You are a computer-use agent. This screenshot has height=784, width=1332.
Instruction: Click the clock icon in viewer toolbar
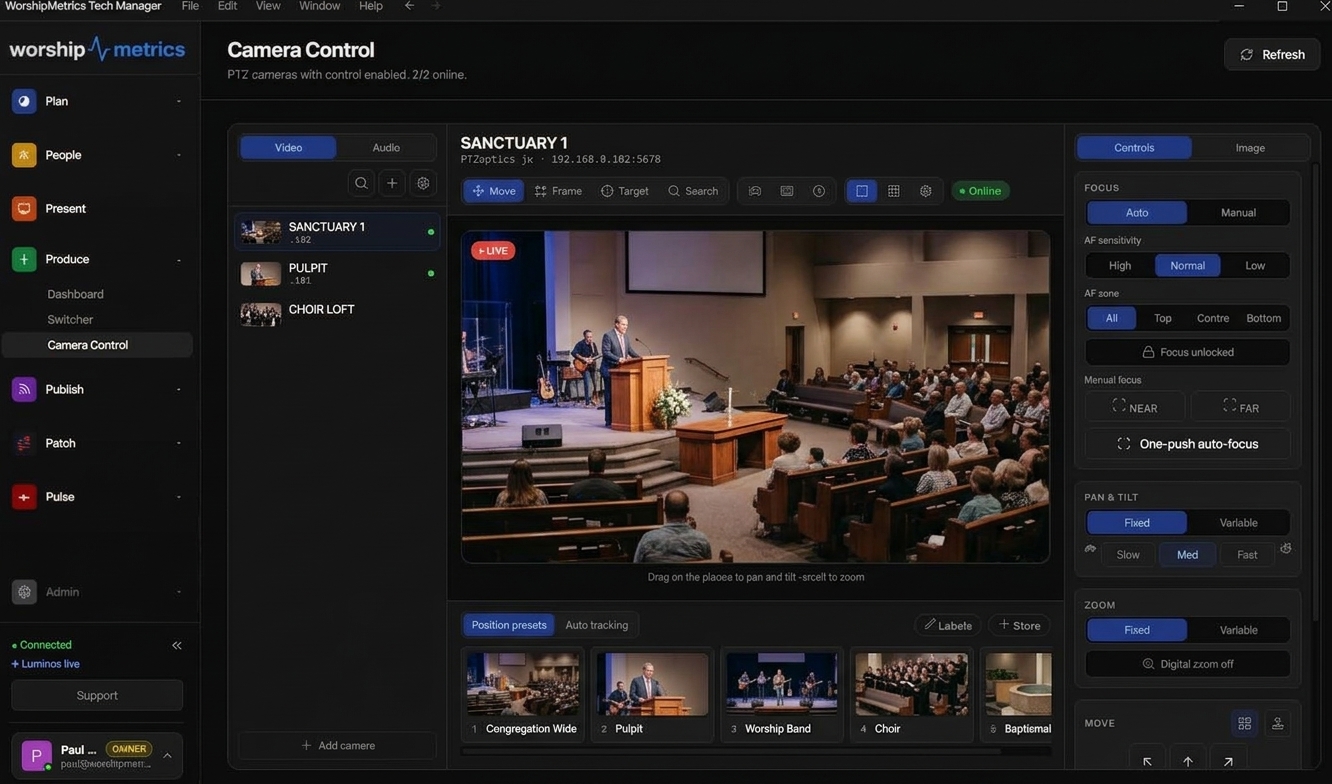pyautogui.click(x=819, y=191)
